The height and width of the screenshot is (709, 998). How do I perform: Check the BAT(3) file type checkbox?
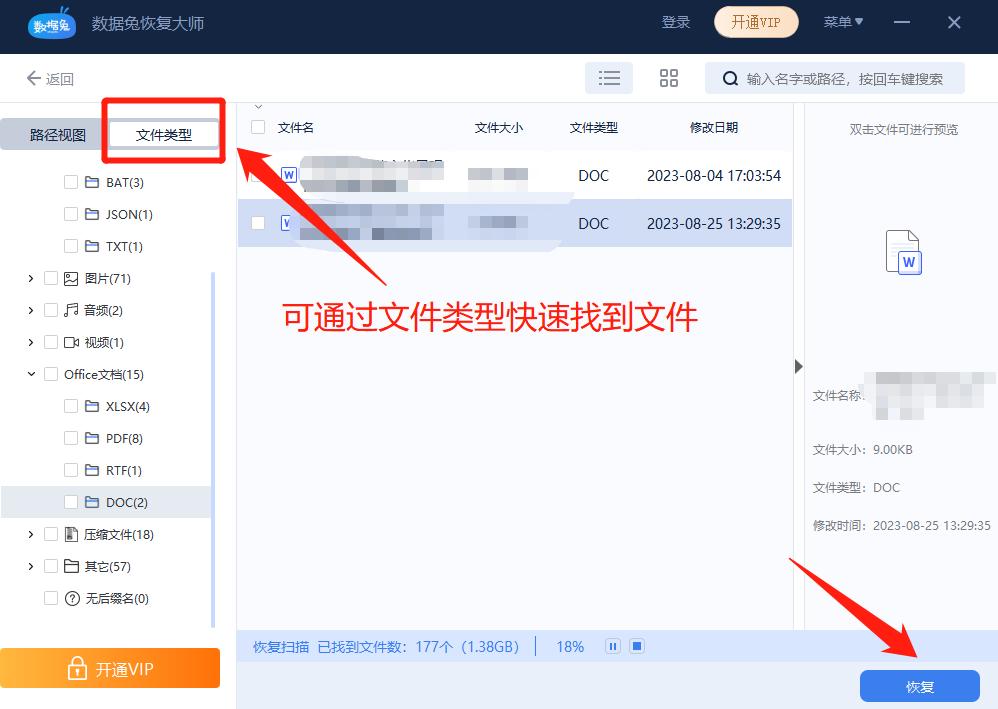(x=70, y=182)
